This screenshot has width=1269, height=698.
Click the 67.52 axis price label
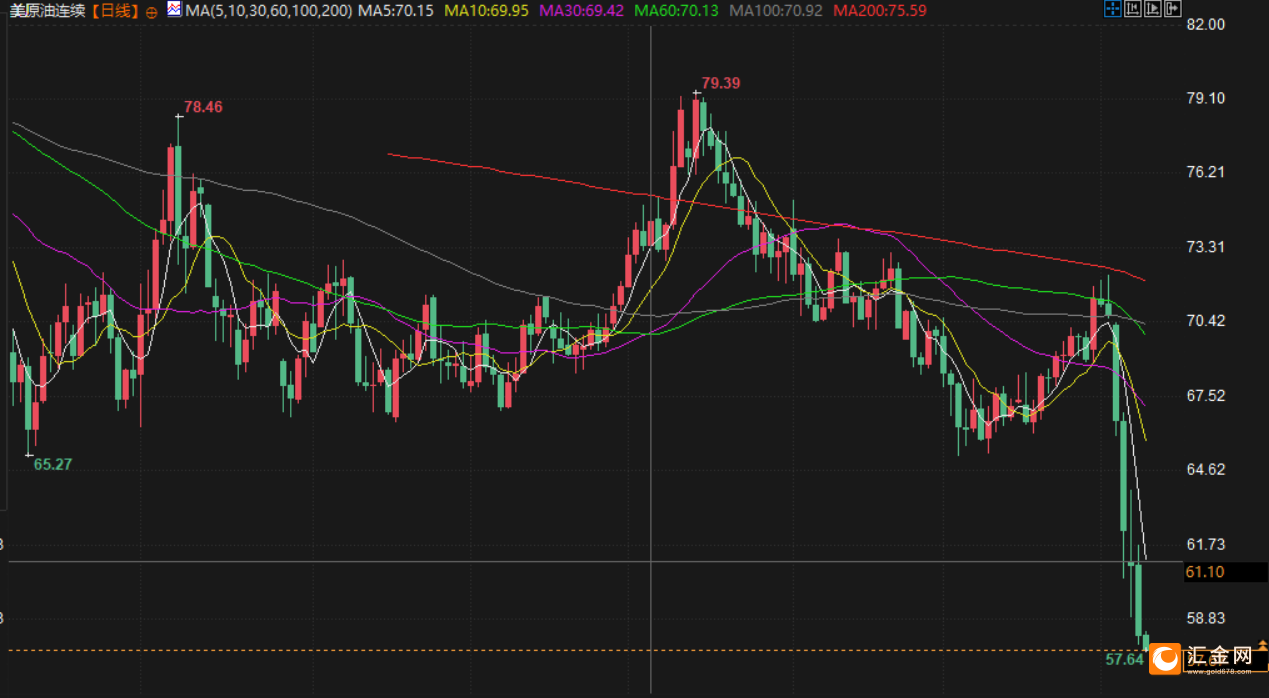point(1205,395)
